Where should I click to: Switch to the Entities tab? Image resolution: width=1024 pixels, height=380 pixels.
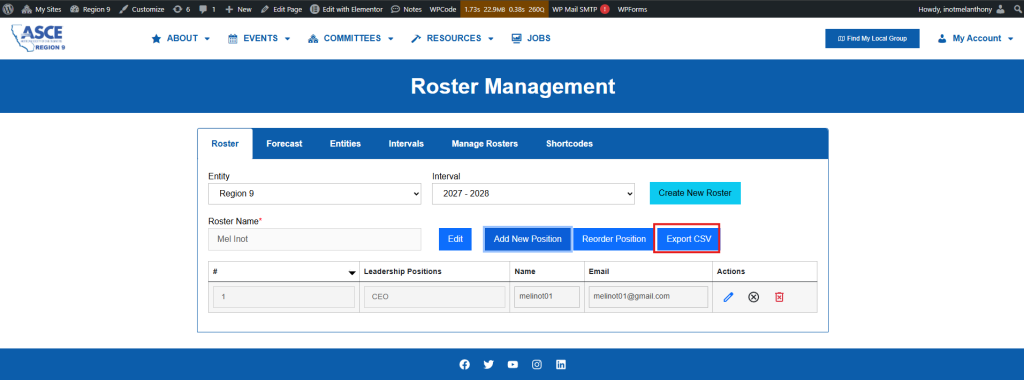coord(345,144)
